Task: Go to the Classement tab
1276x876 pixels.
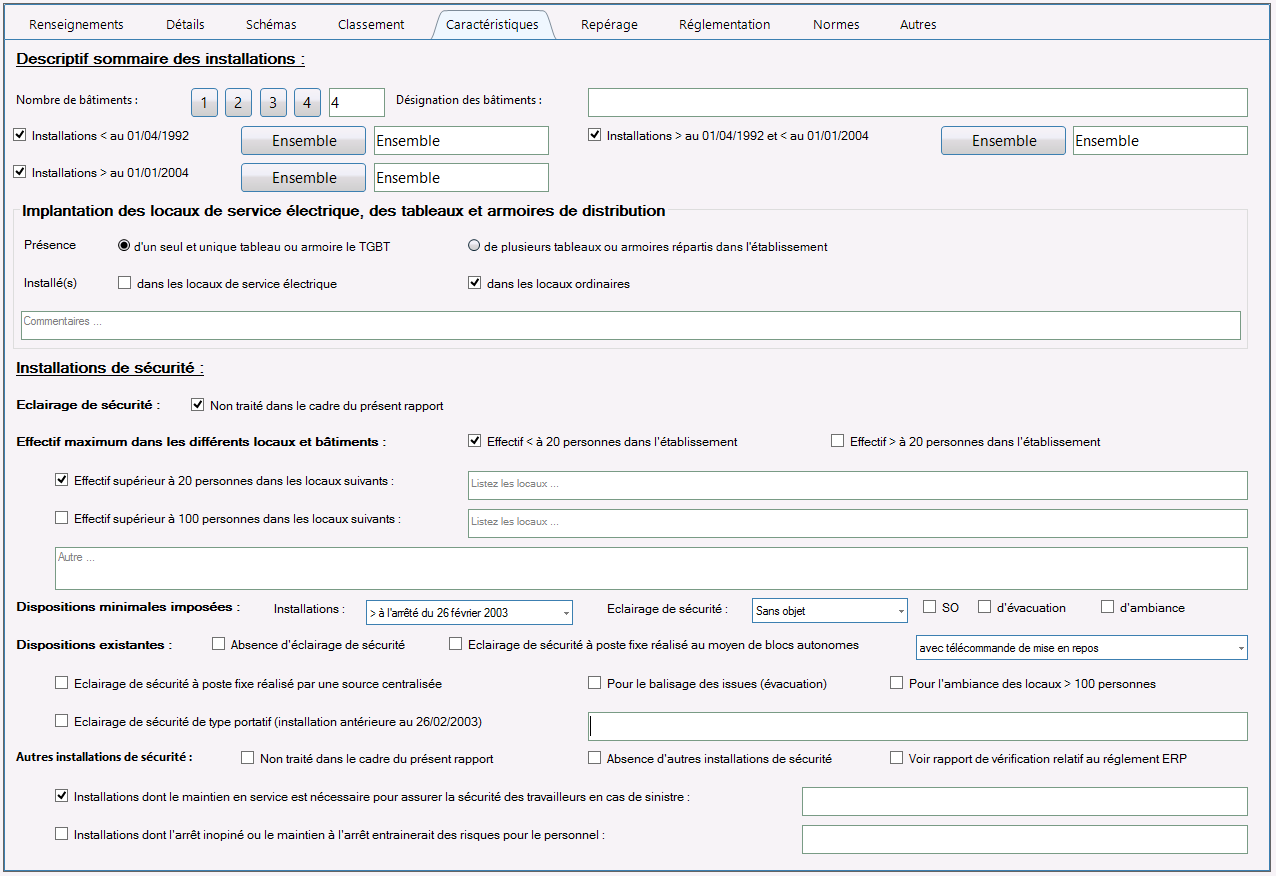Action: (371, 24)
